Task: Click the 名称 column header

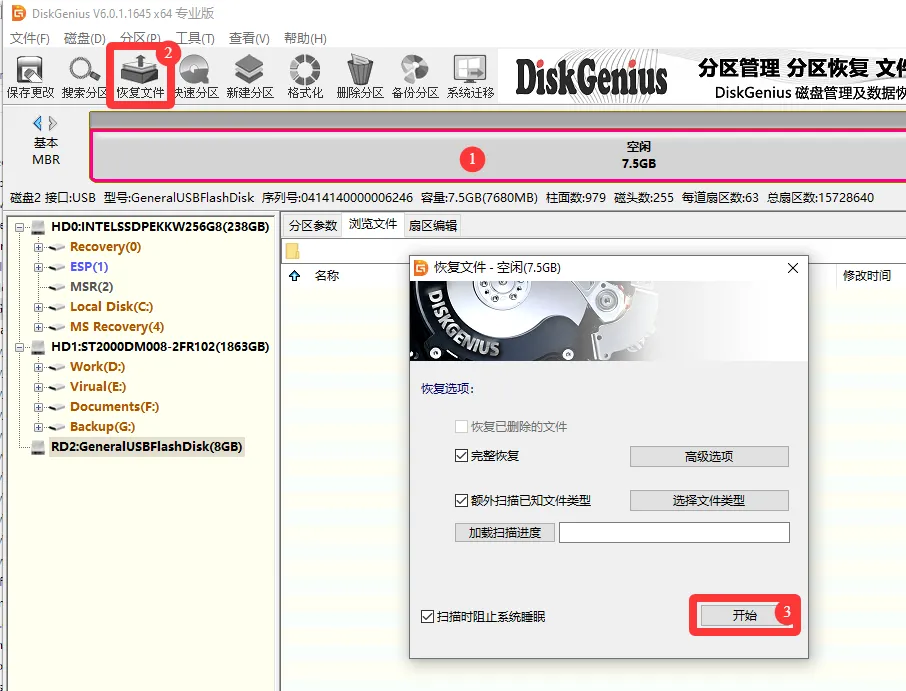Action: 327,276
